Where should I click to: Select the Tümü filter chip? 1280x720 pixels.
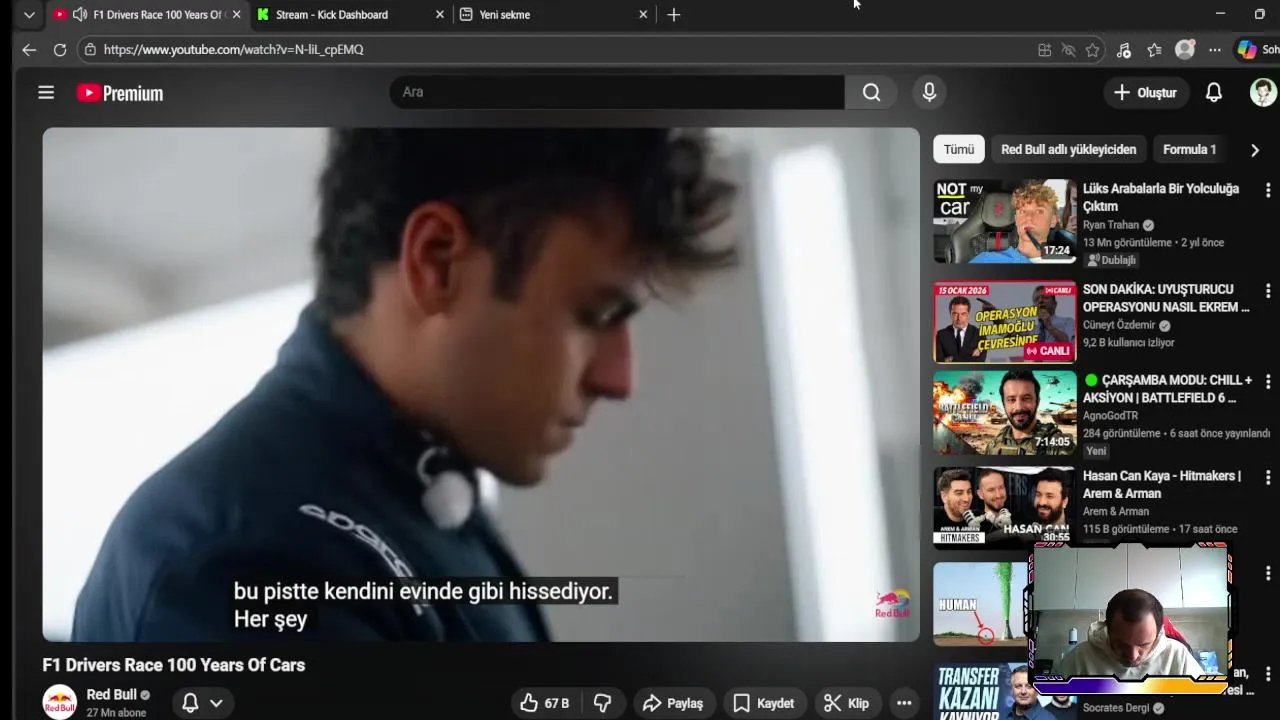point(959,149)
